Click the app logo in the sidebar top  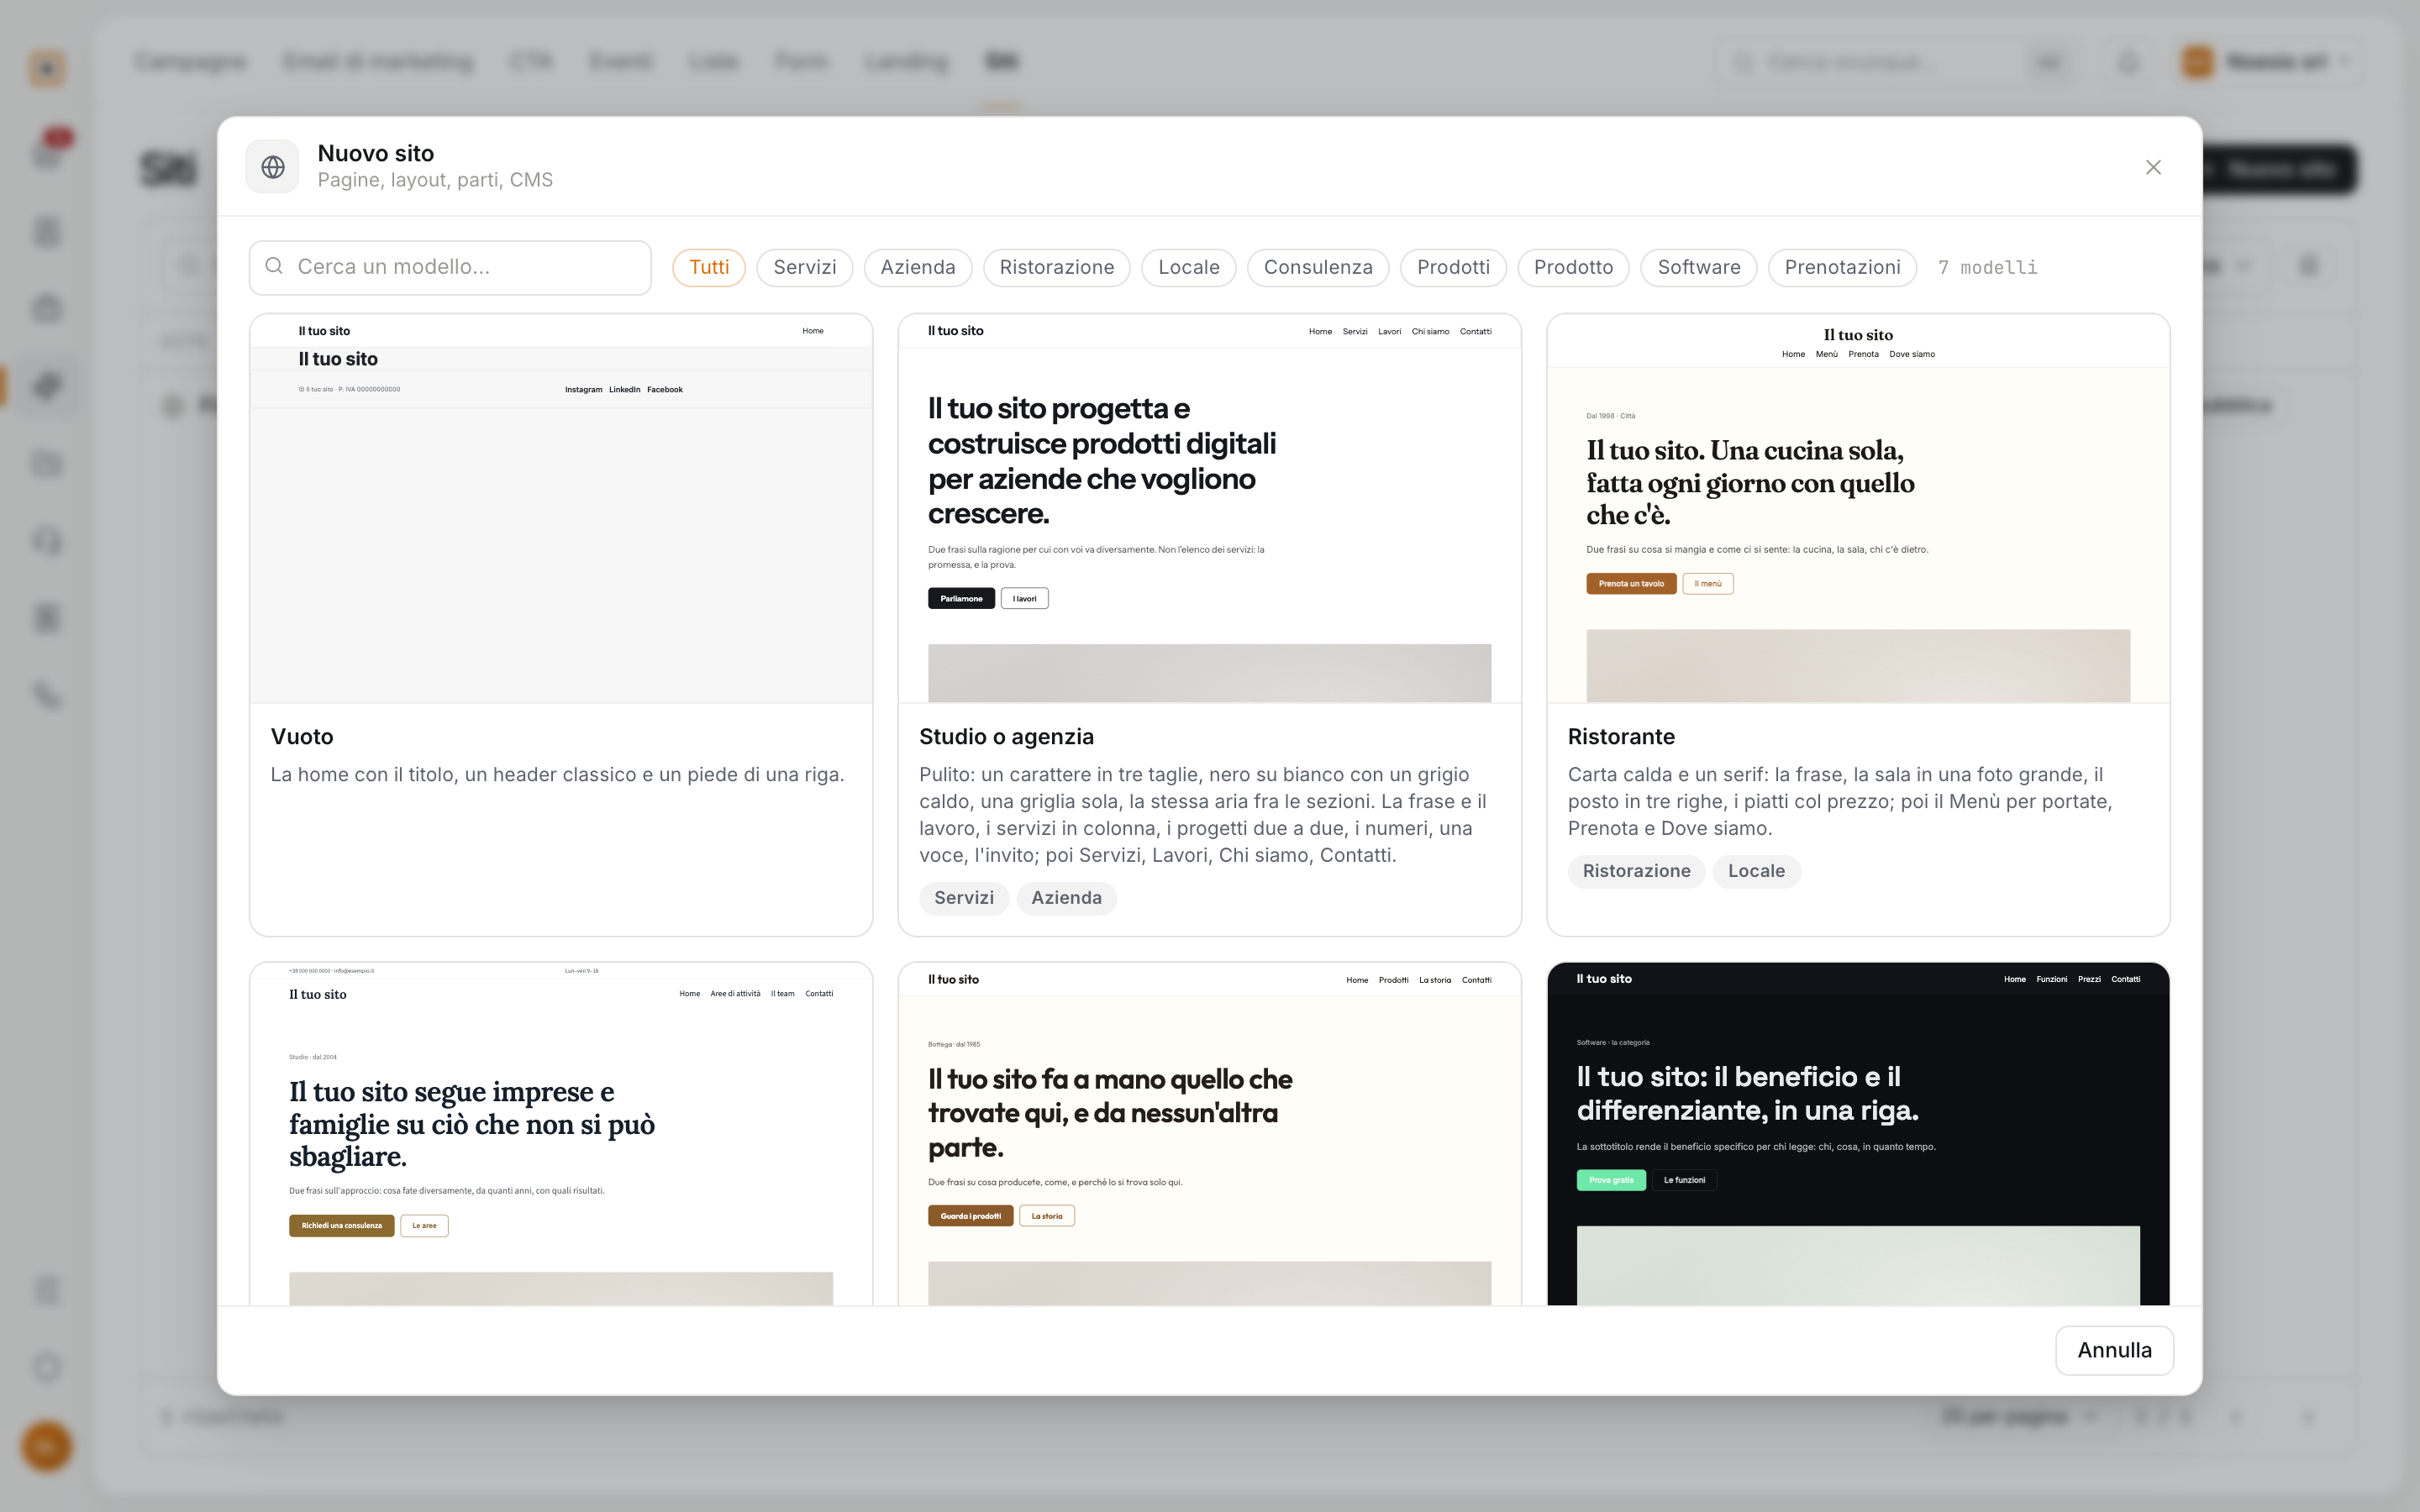click(x=47, y=68)
